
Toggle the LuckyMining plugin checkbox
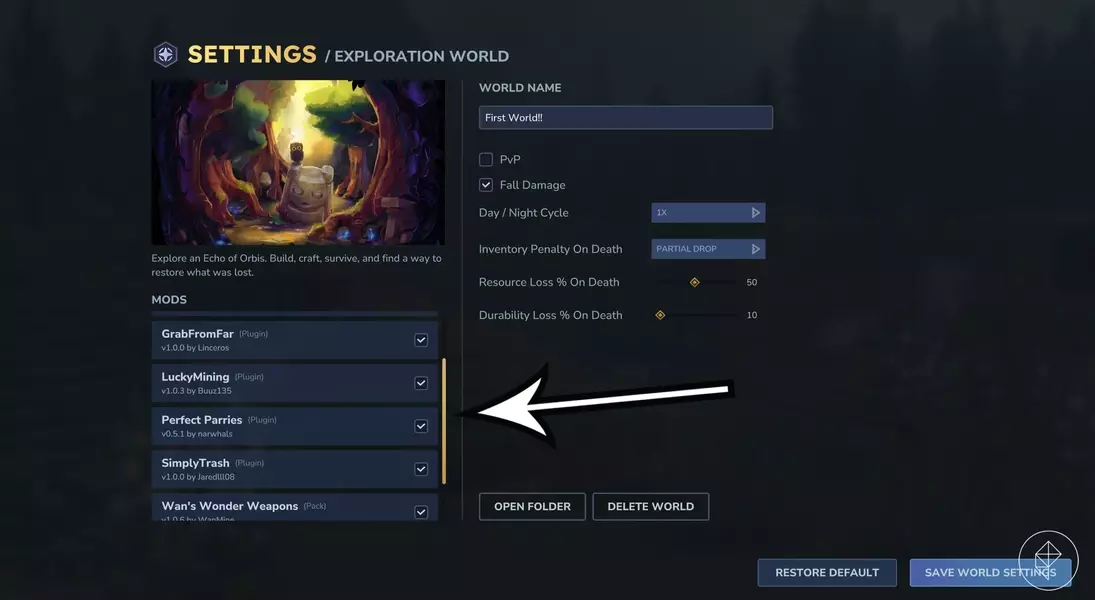click(x=421, y=383)
